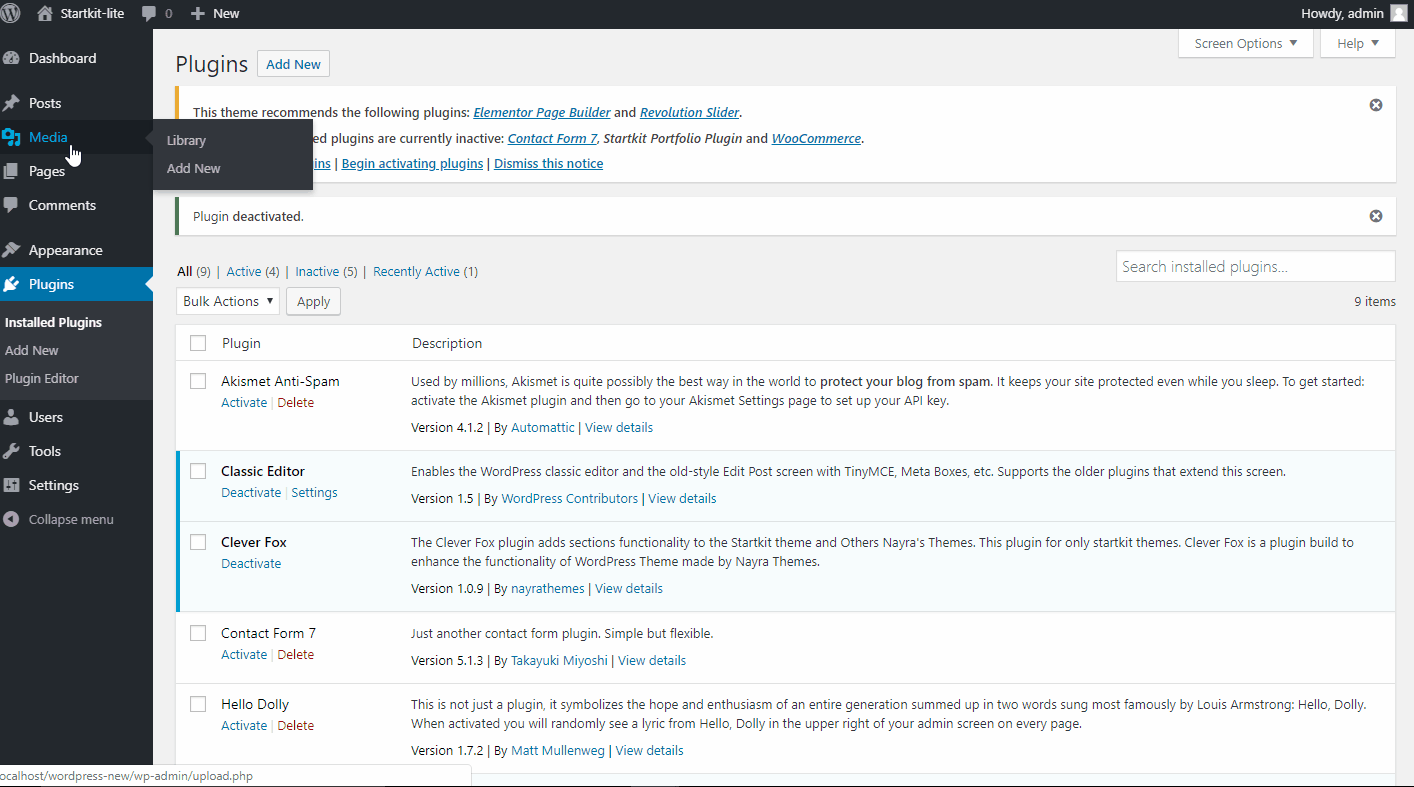
Task: Open Revolution Slider link
Action: pos(690,112)
